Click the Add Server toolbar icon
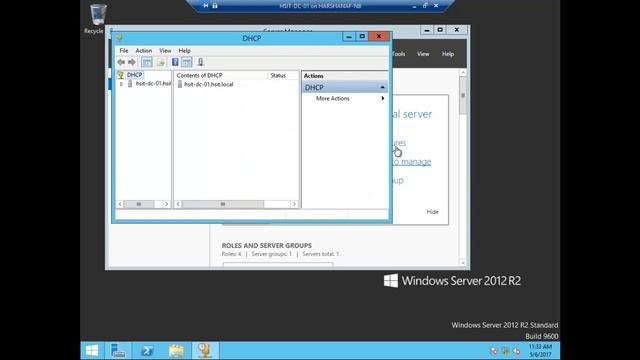This screenshot has width=640, height=360. [200, 62]
